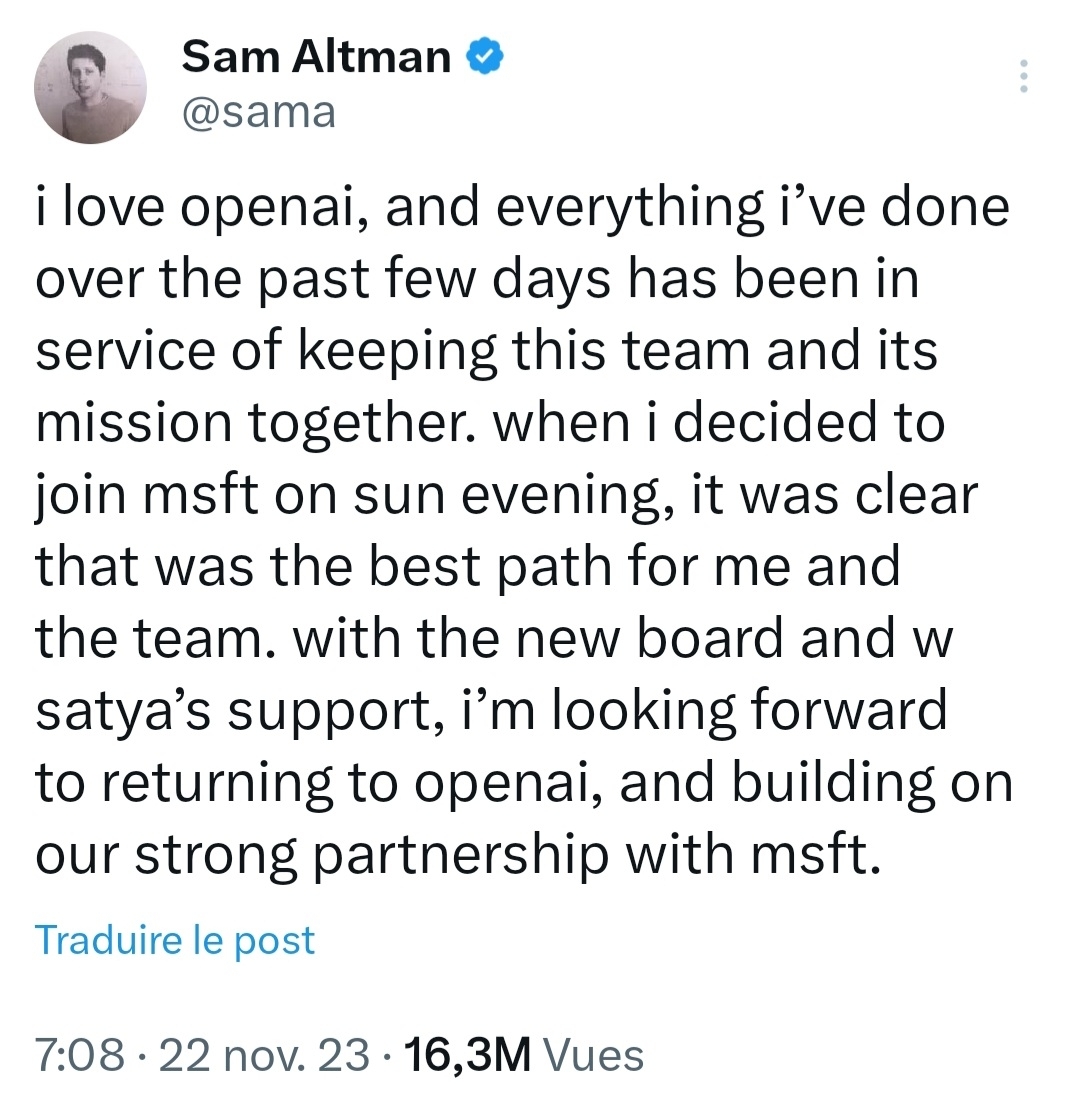The height and width of the screenshot is (1115, 1080).
Task: Open the @sama handle link
Action: [258, 114]
